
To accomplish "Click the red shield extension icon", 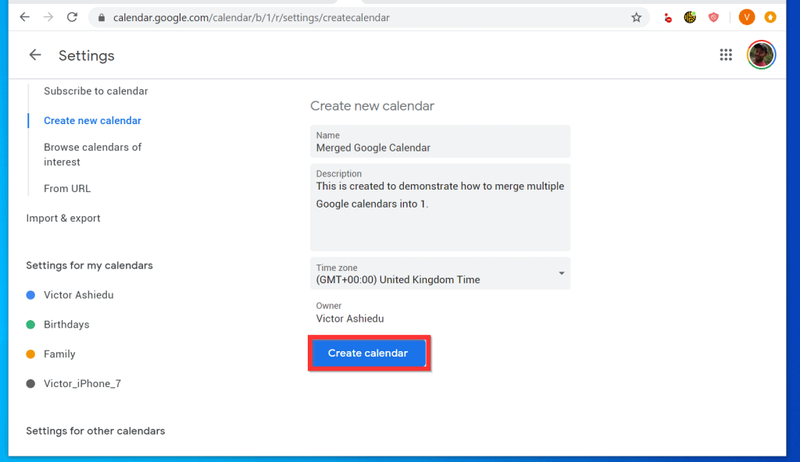I will coord(713,18).
